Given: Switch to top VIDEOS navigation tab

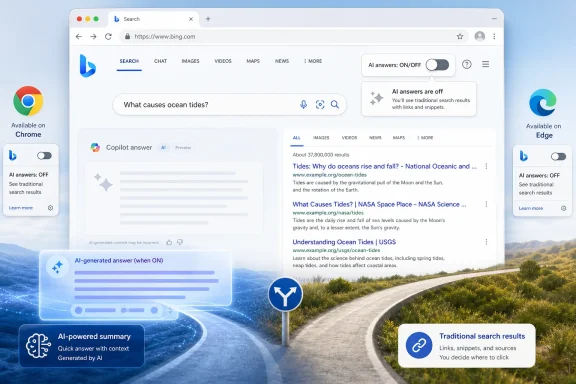Looking at the screenshot, I should (223, 61).
